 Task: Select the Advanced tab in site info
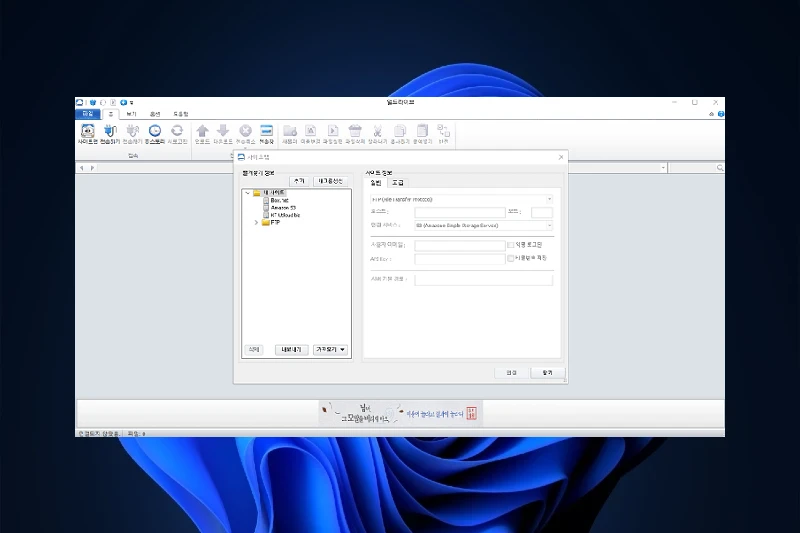pyautogui.click(x=398, y=183)
